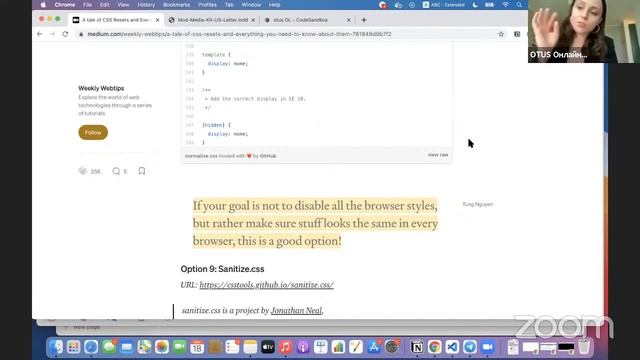Open FaceTime from the dock
Viewport: 640px width, 360px height.
coord(180,347)
